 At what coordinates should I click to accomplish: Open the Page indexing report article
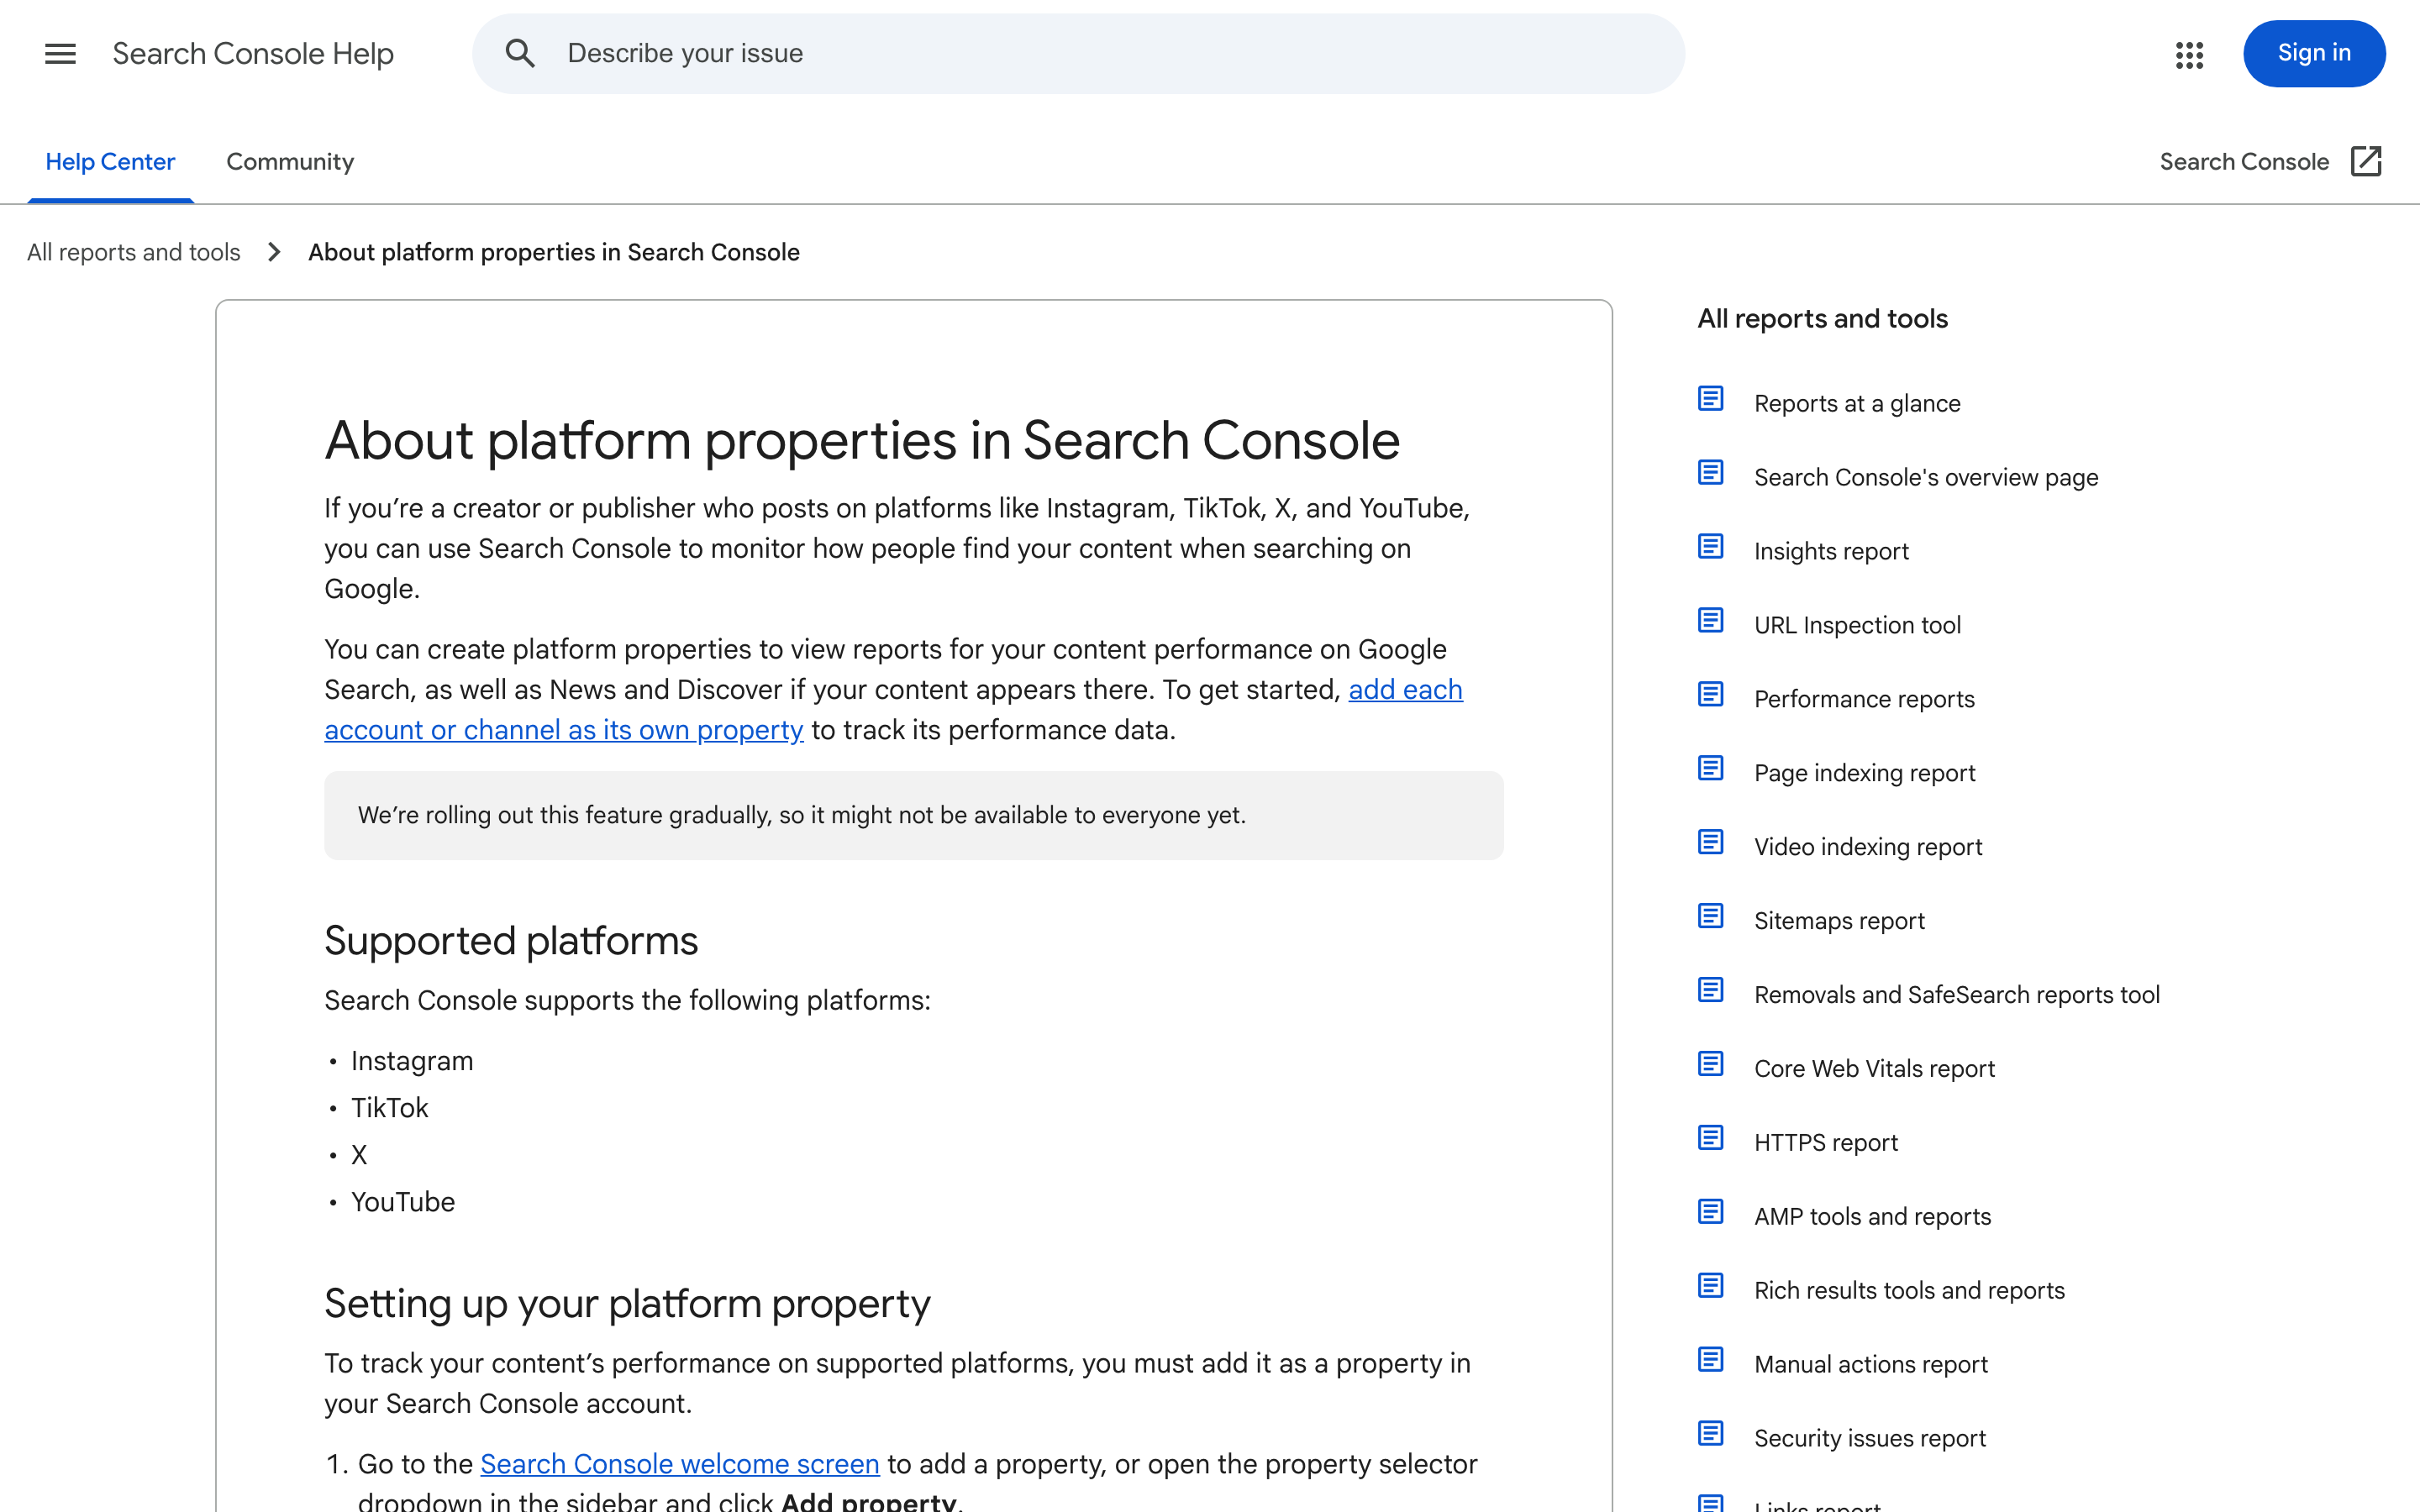tap(1864, 773)
